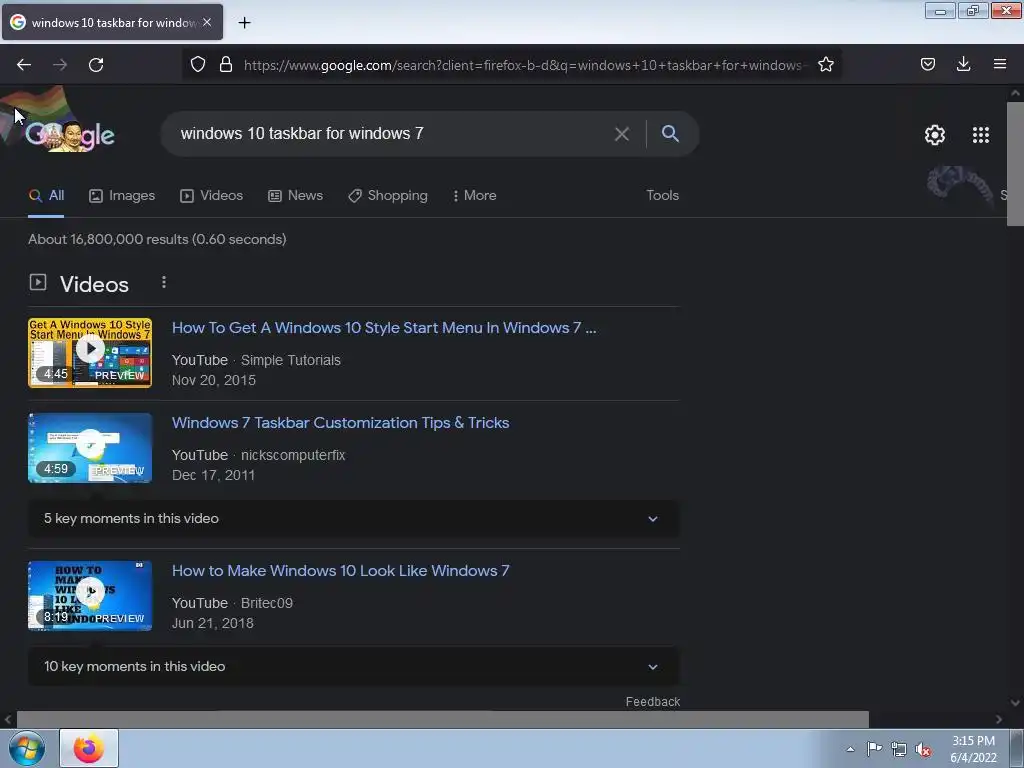Click the 'Jun 21, 2018' date

[212, 623]
